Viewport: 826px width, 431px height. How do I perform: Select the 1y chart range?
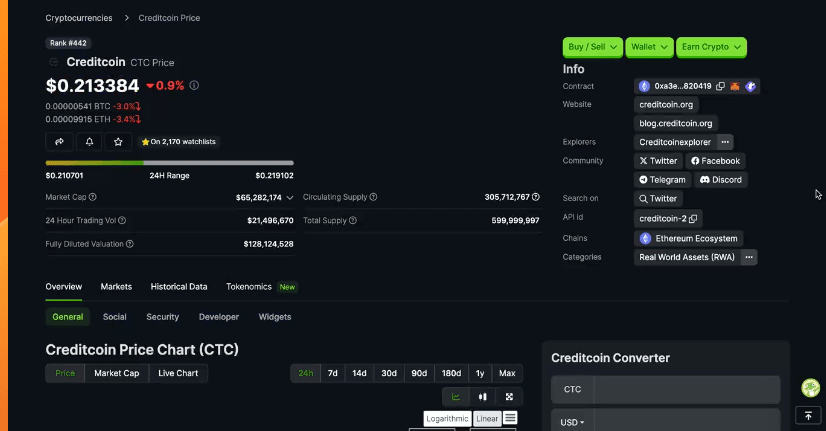(480, 373)
